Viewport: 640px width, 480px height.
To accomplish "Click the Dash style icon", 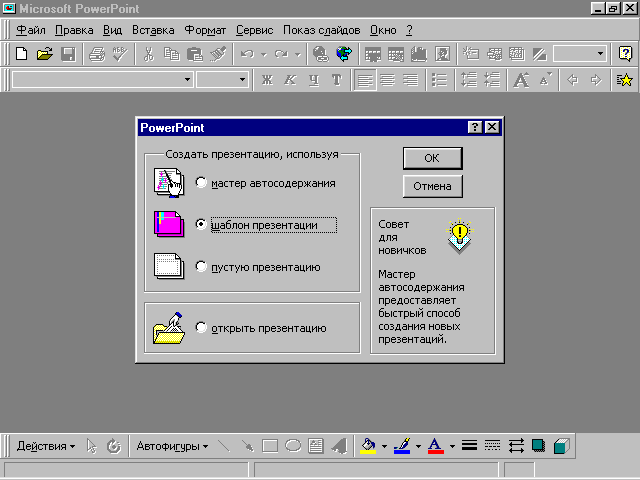I will tap(492, 446).
